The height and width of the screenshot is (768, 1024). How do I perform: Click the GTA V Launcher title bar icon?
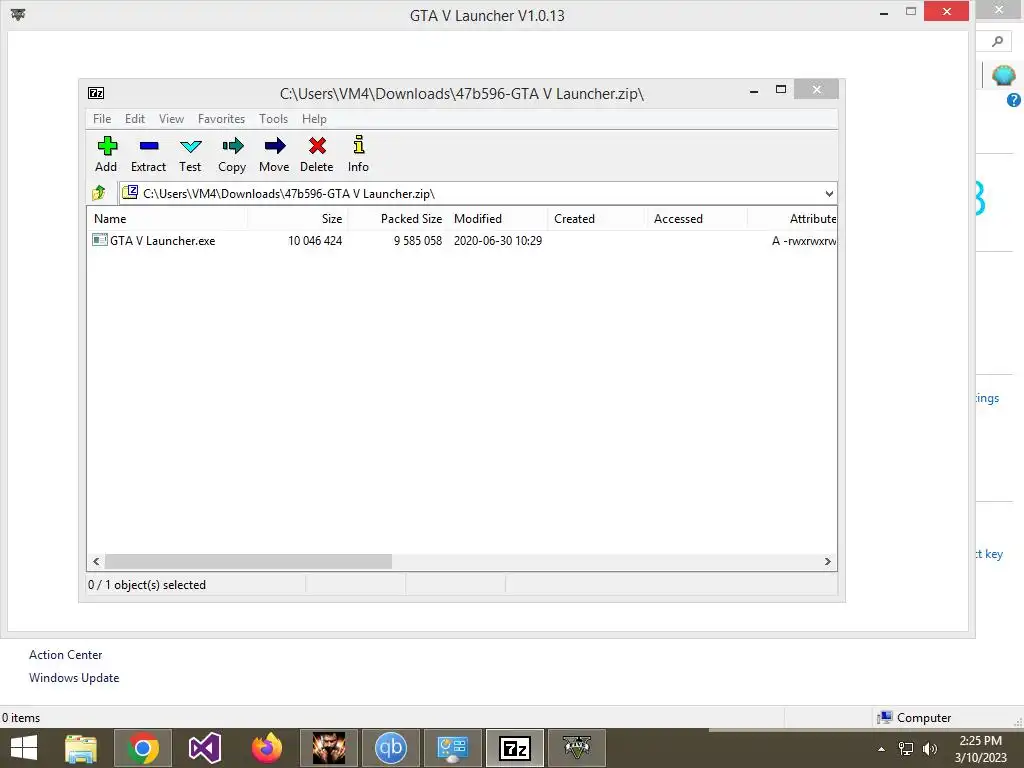(18, 14)
